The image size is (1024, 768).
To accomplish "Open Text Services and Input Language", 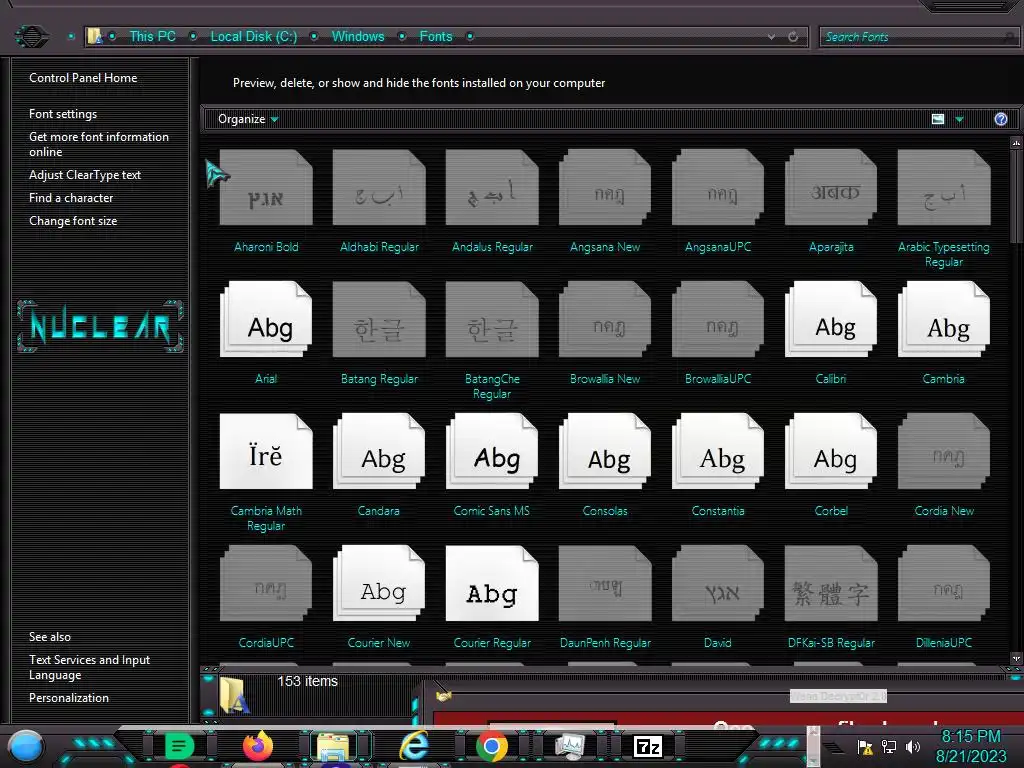I will coord(89,667).
